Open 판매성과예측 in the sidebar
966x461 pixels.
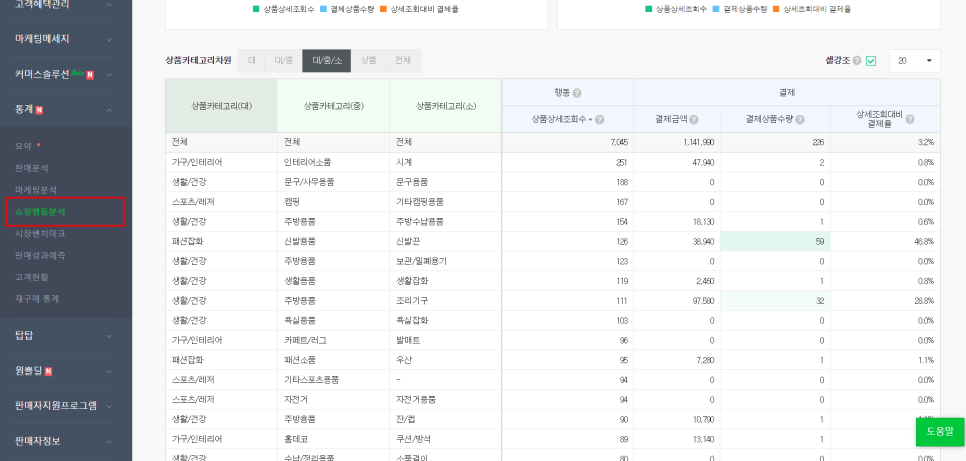[40, 255]
